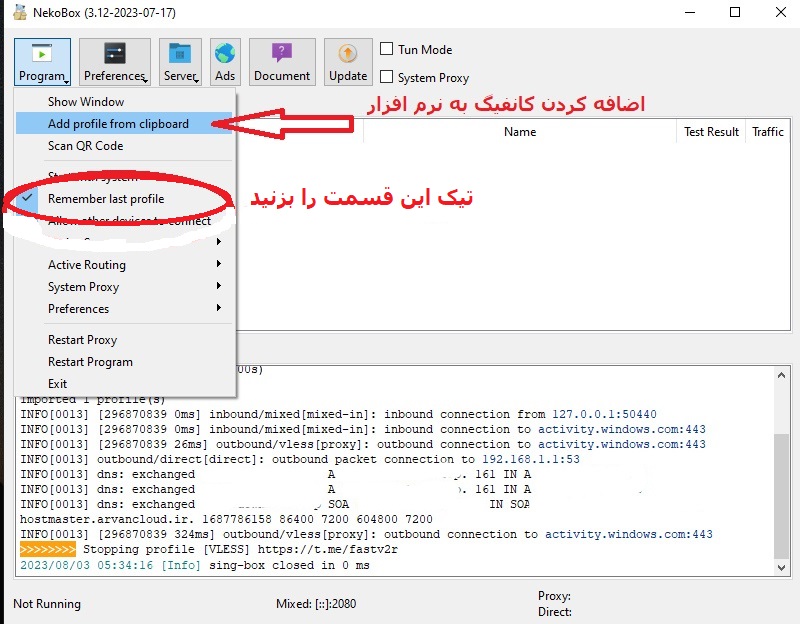Screen dimensions: 800x624
Task: Click the NekoBox title bar icon
Action: click(22, 13)
